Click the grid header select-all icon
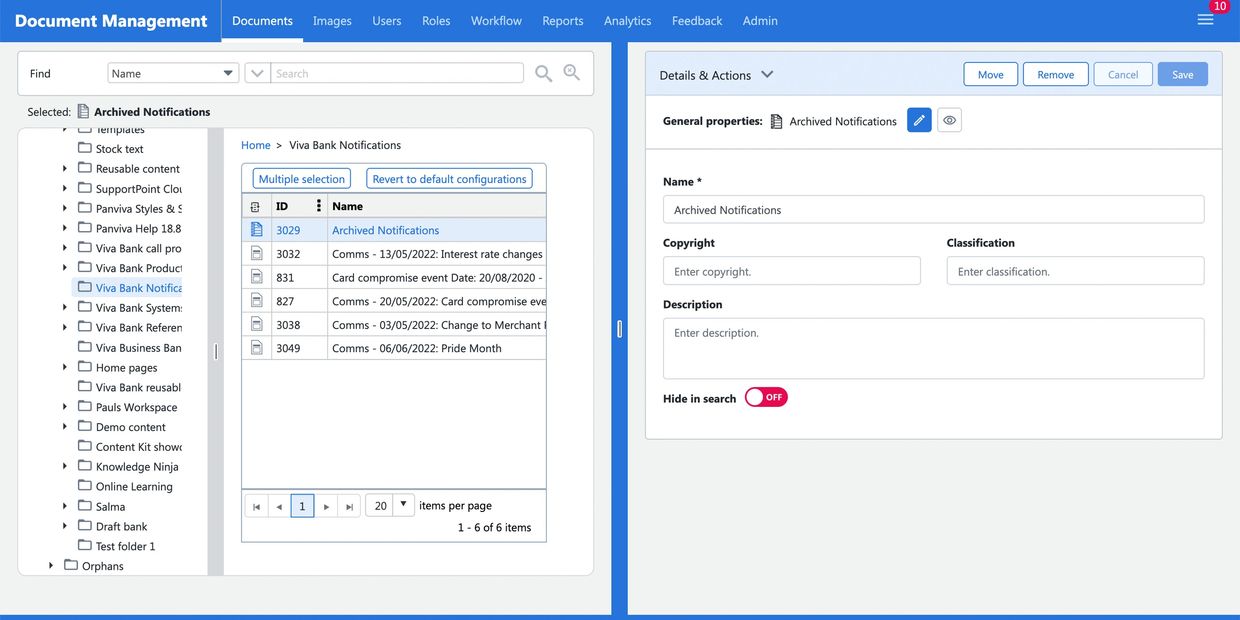This screenshot has height=620, width=1240. pos(256,206)
